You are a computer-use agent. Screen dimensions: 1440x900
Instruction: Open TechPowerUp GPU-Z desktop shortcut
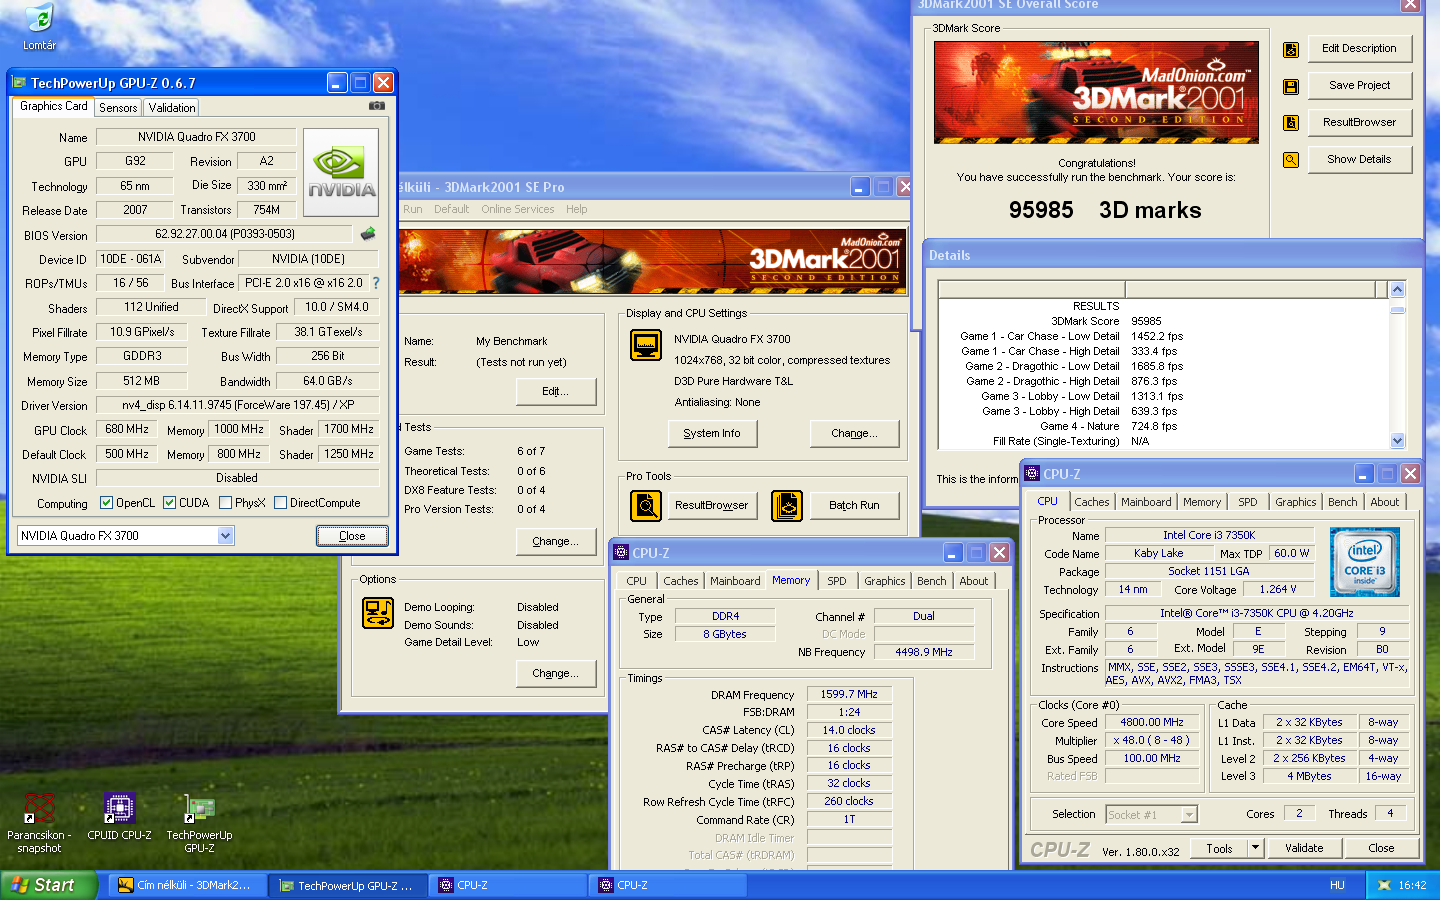click(x=199, y=823)
